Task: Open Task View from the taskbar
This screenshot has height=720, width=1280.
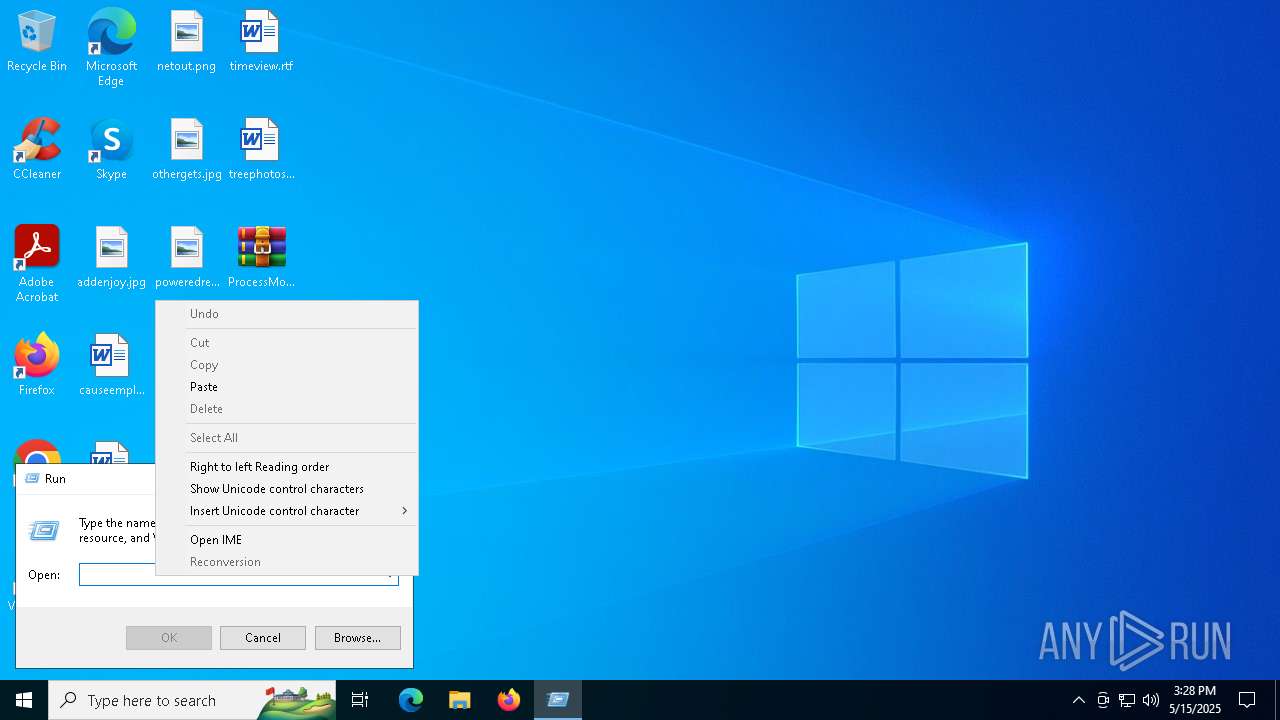Action: coord(360,700)
